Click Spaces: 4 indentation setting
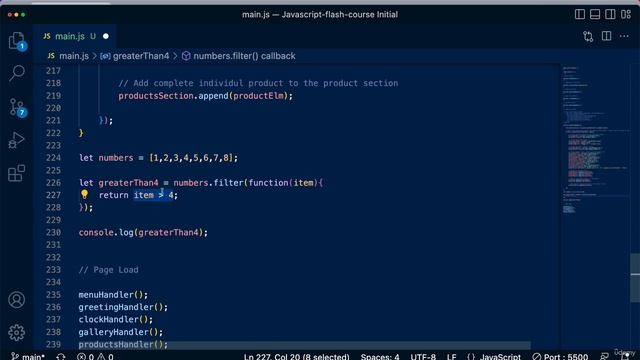The width and height of the screenshot is (640, 360). tap(380, 356)
